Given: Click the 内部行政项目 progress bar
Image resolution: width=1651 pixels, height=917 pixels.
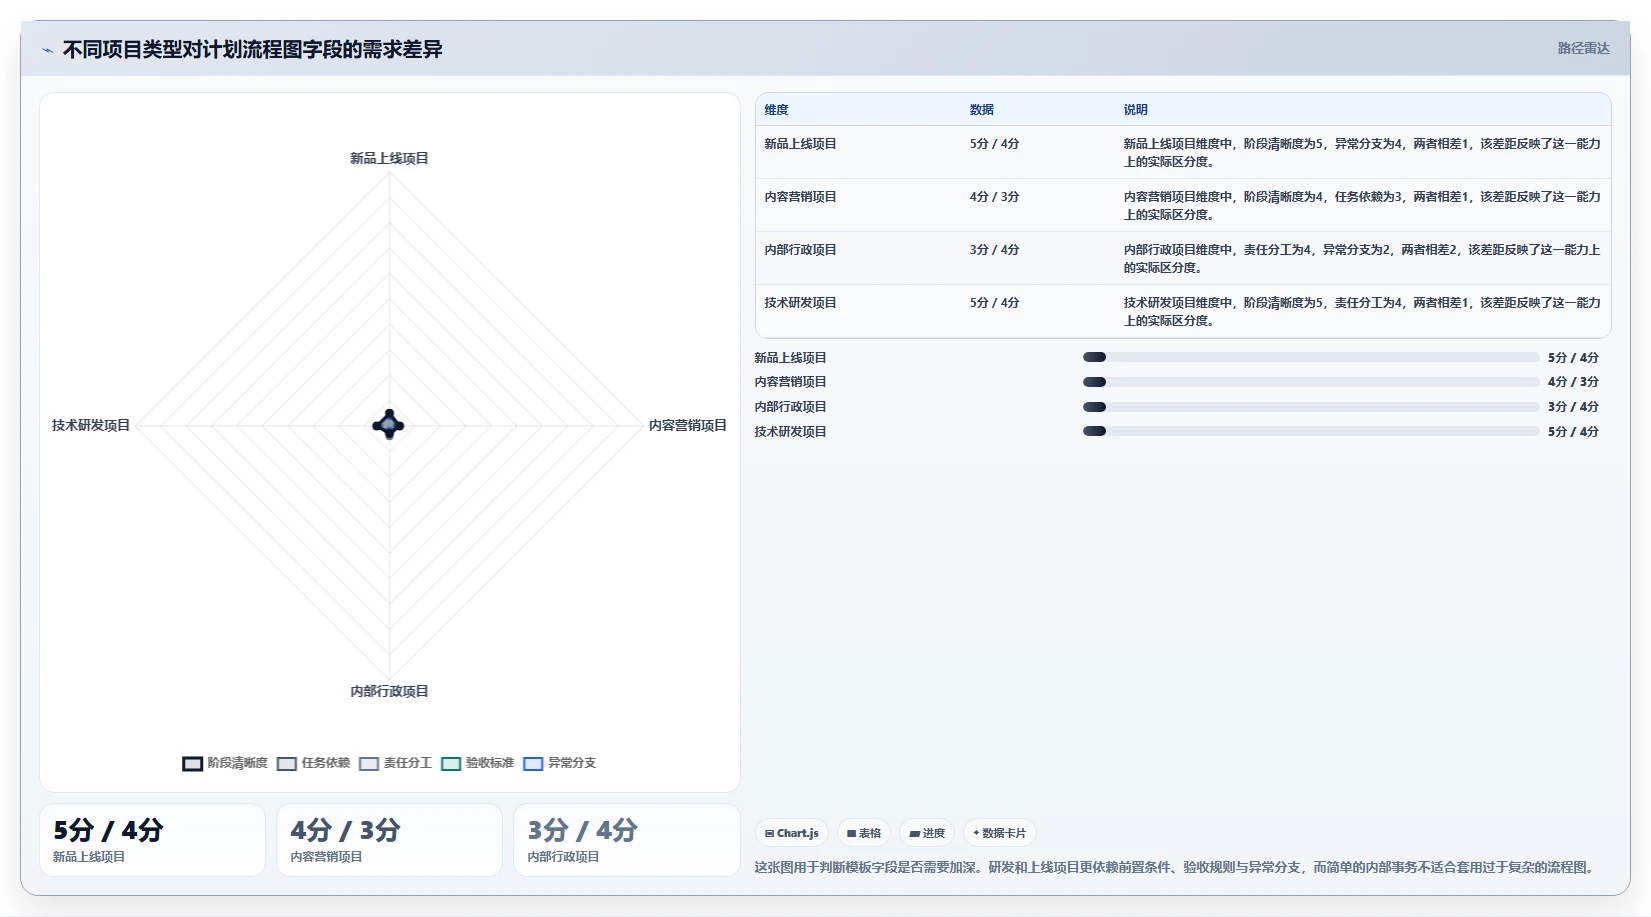Looking at the screenshot, I should point(1311,407).
